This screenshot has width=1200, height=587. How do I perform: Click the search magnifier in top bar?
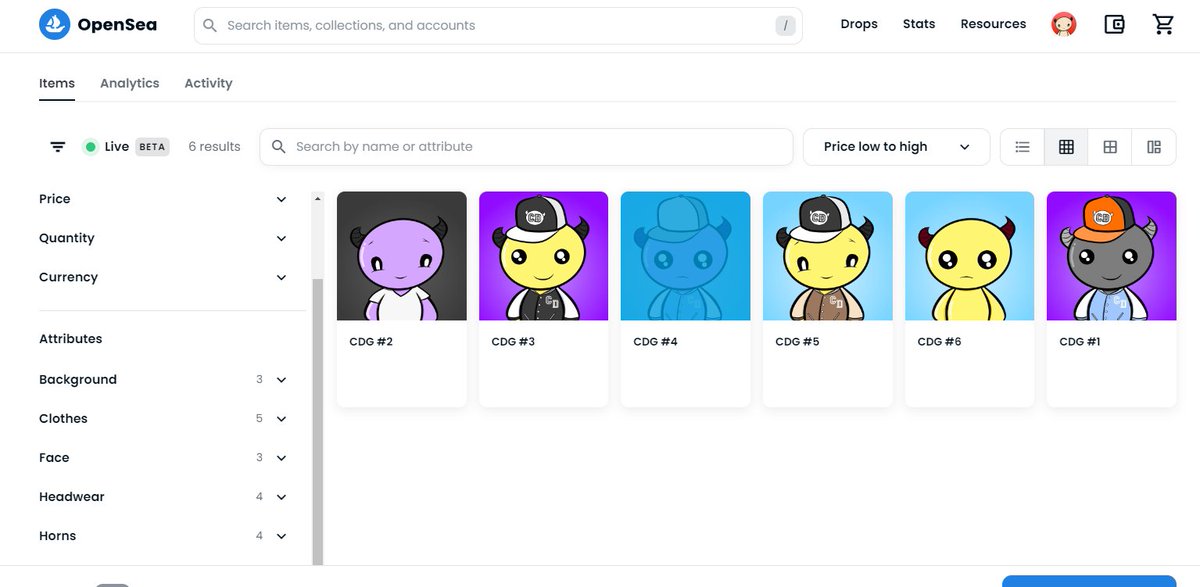point(210,25)
